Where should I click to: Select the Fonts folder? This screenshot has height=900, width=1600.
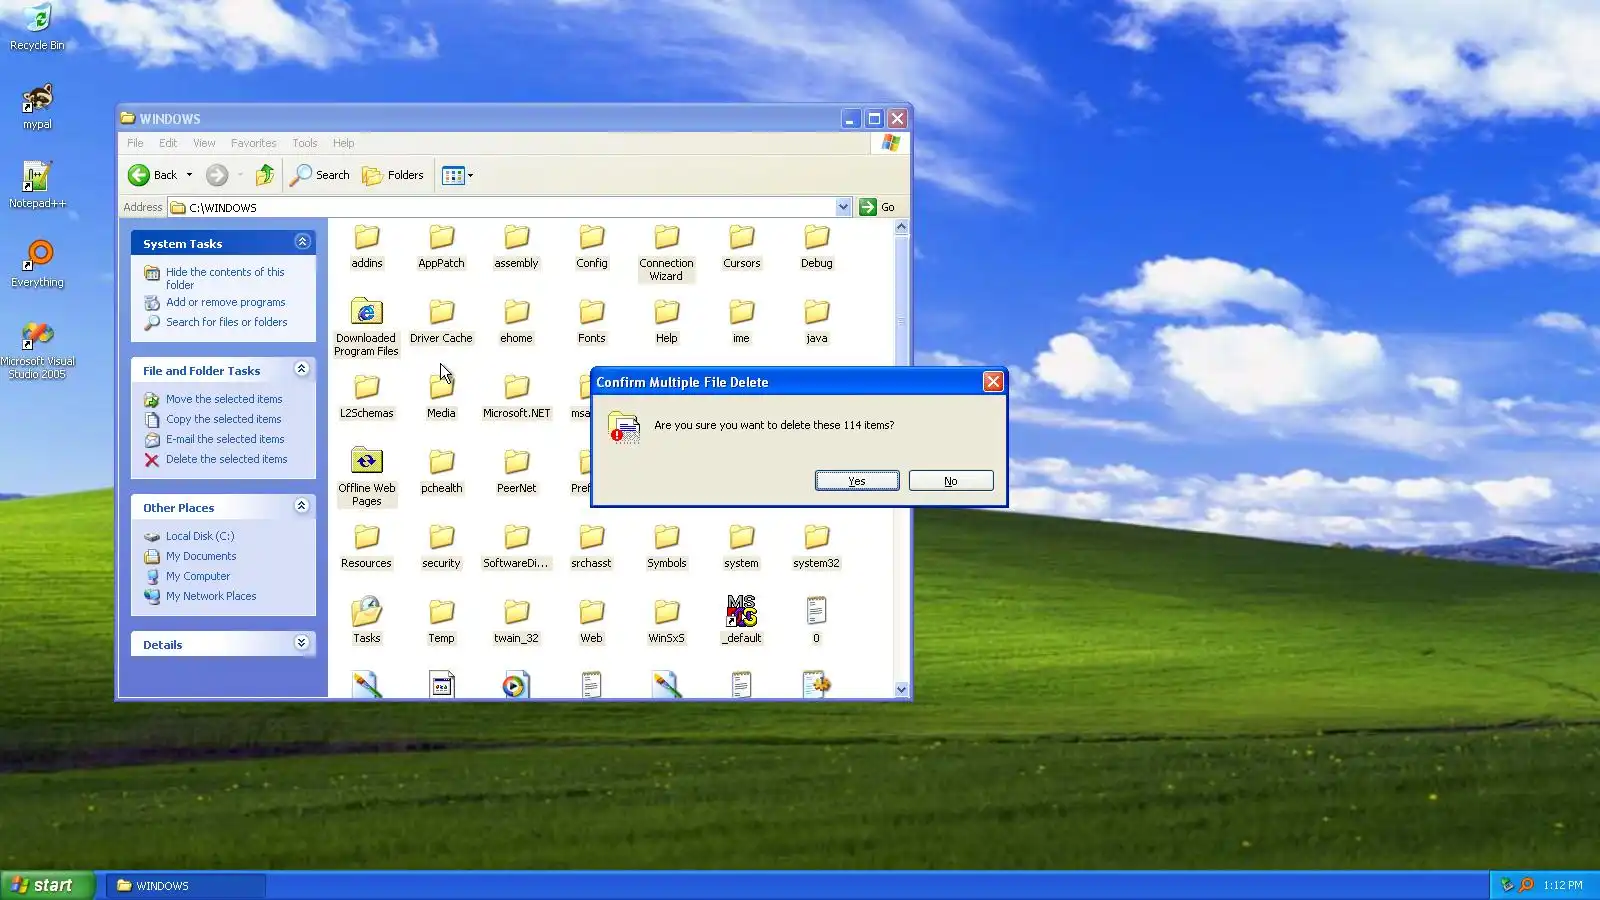592,322
